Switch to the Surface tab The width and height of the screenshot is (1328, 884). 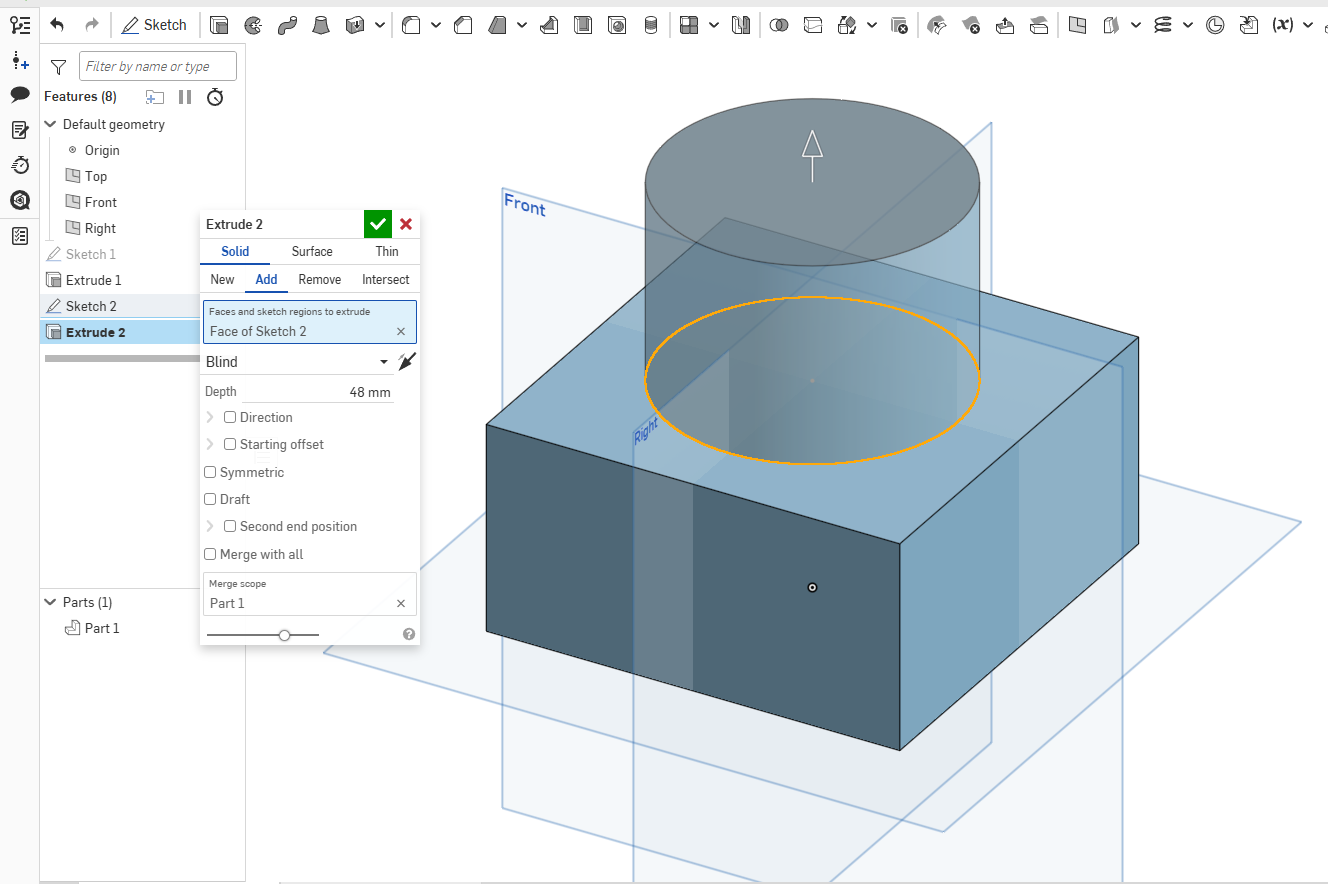coord(312,252)
